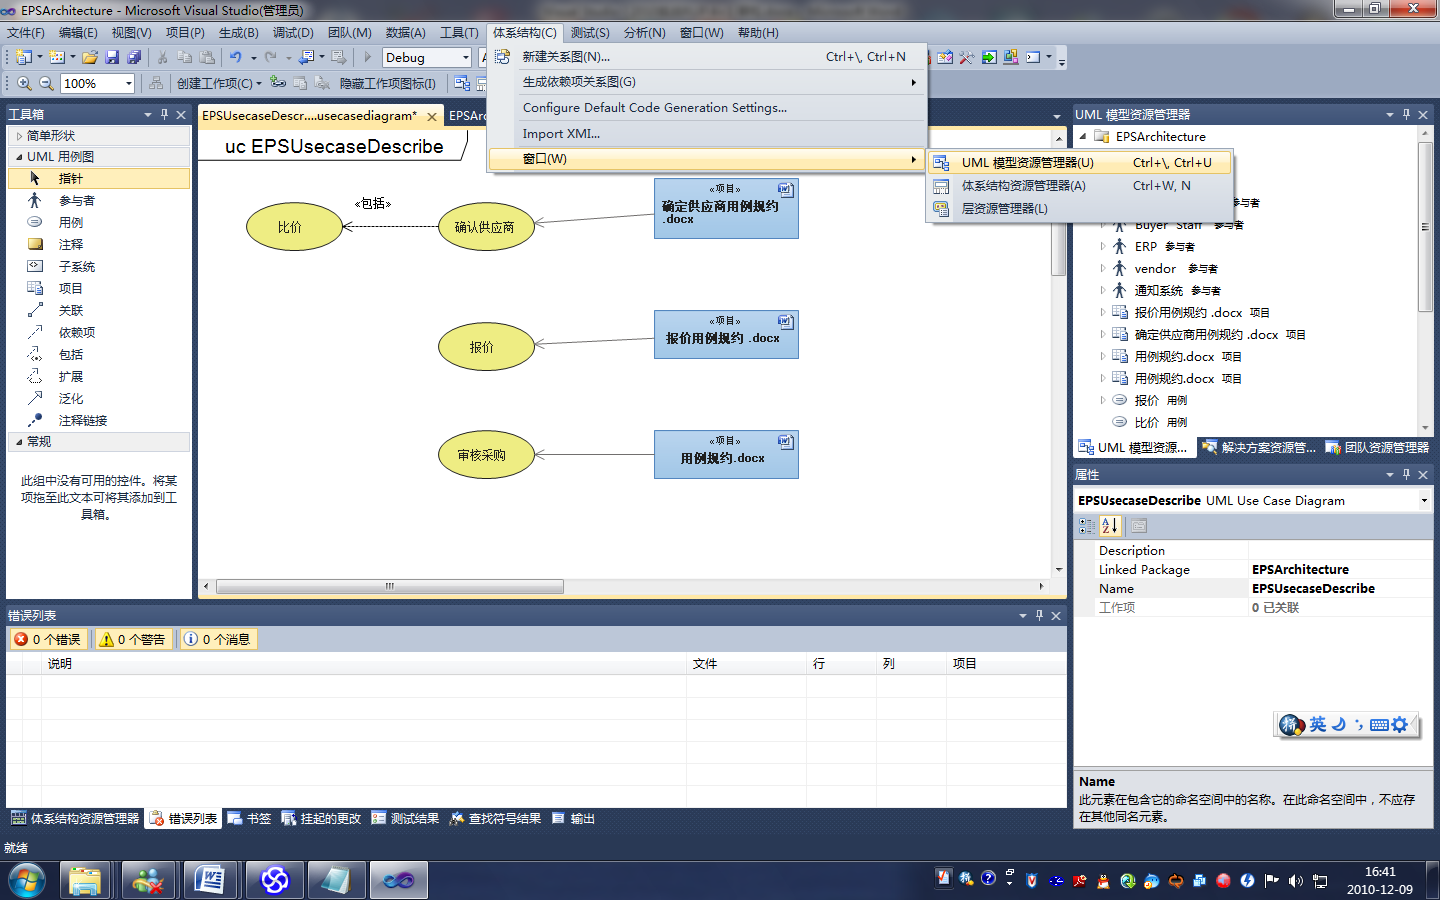Viewport: 1440px width, 900px height.
Task: Click the Undo arrow icon
Action: pos(235,57)
